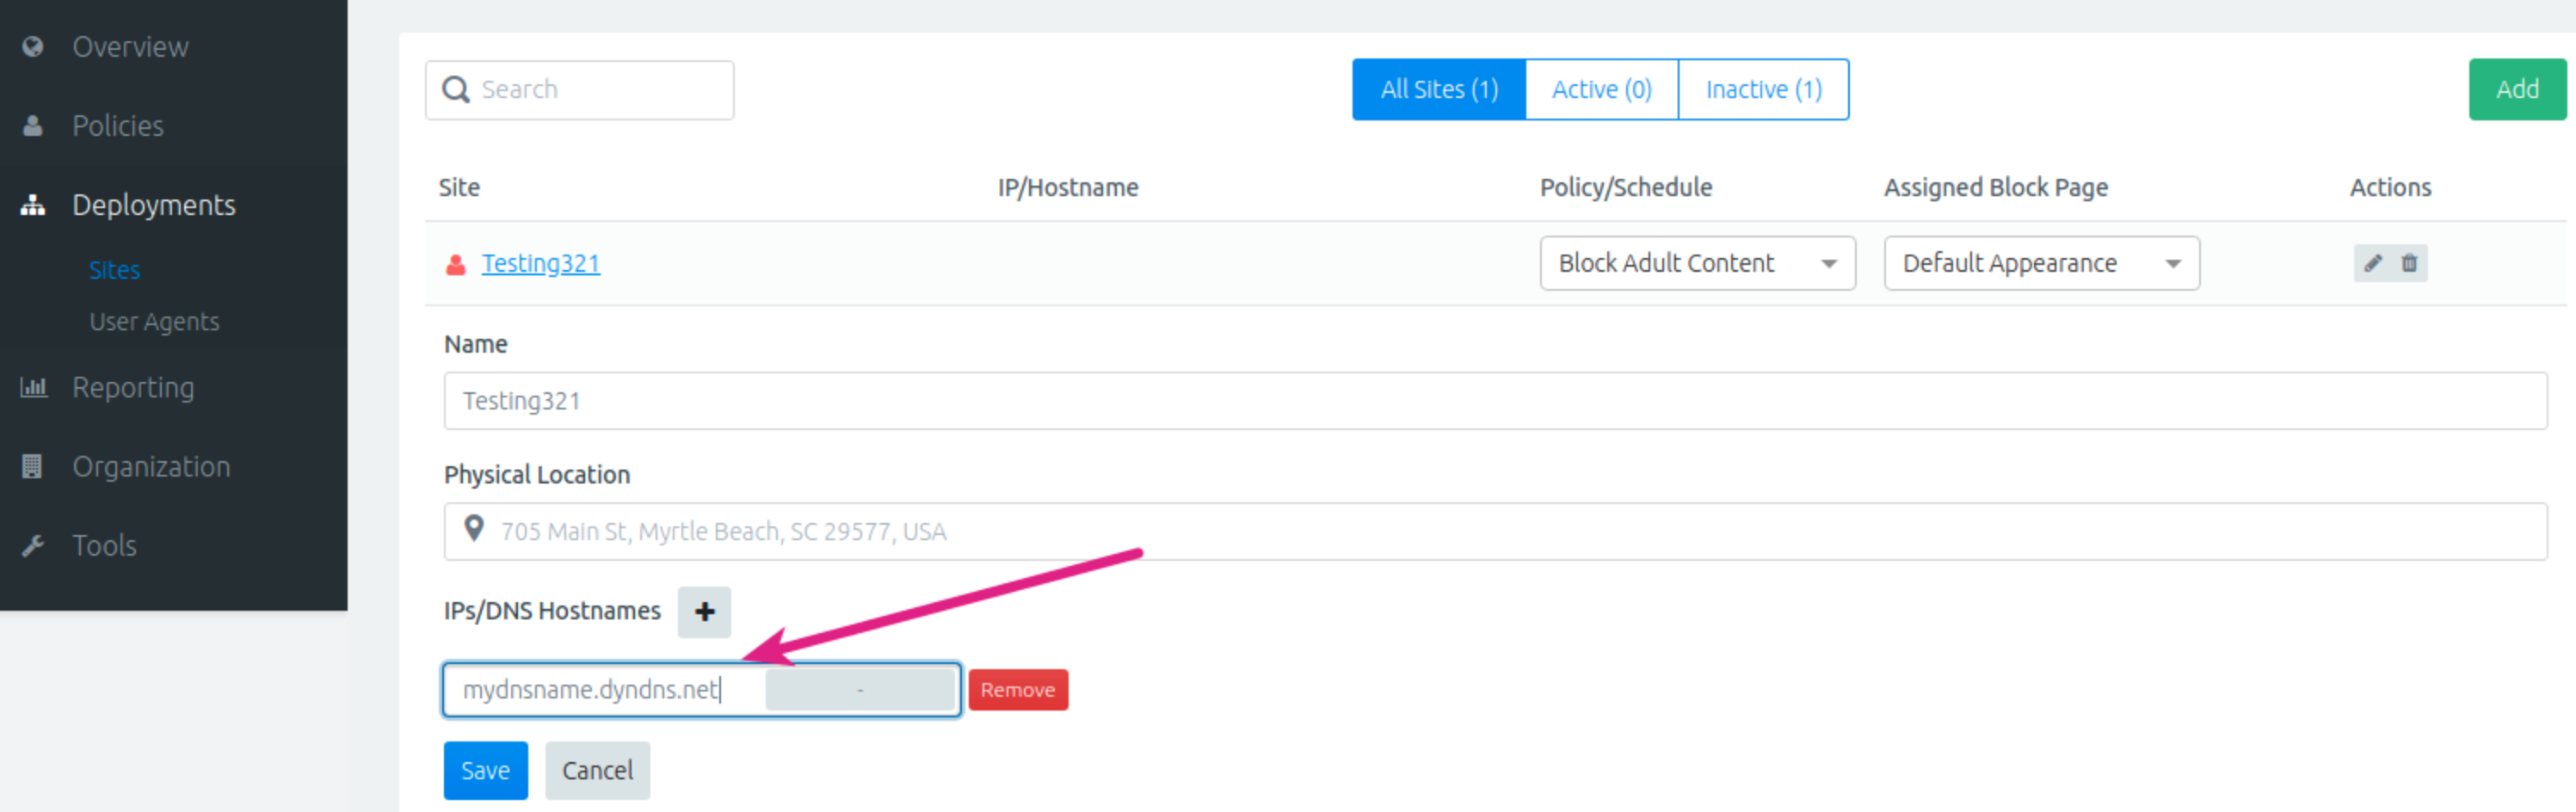Open Tools with the wrench icon

33,545
